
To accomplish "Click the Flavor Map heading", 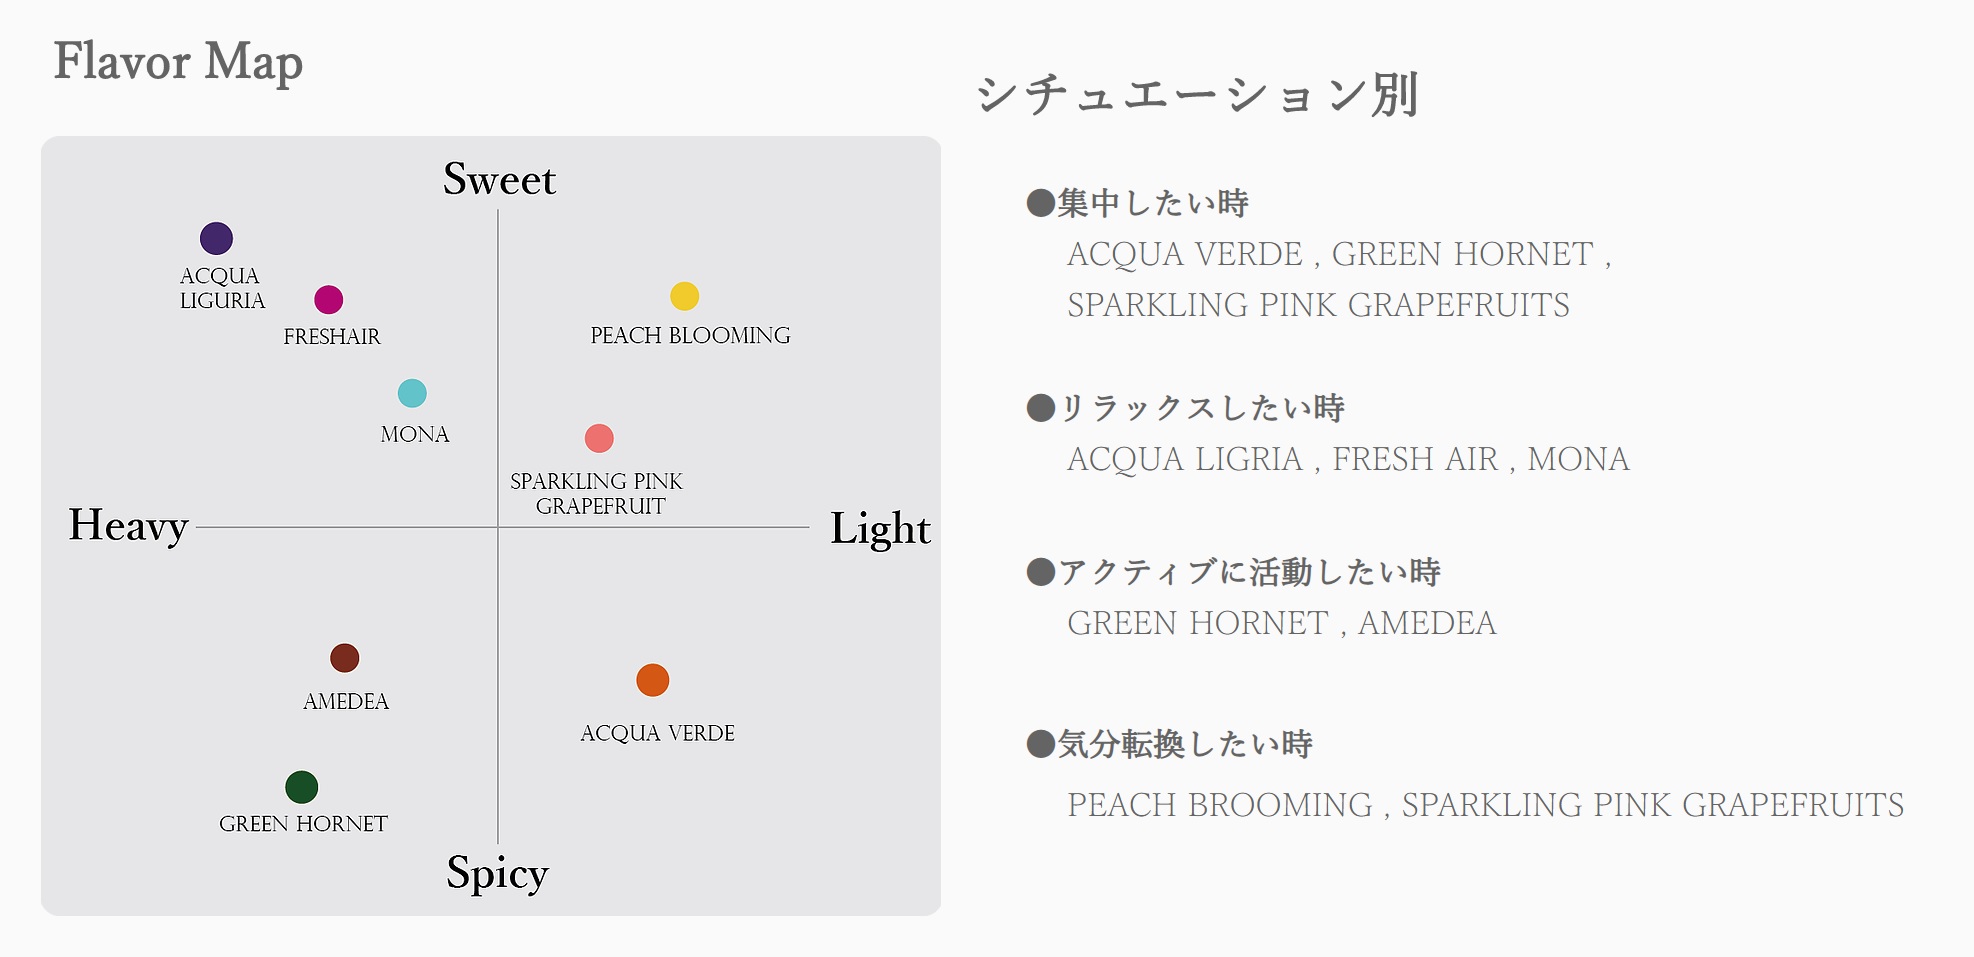I will (178, 62).
